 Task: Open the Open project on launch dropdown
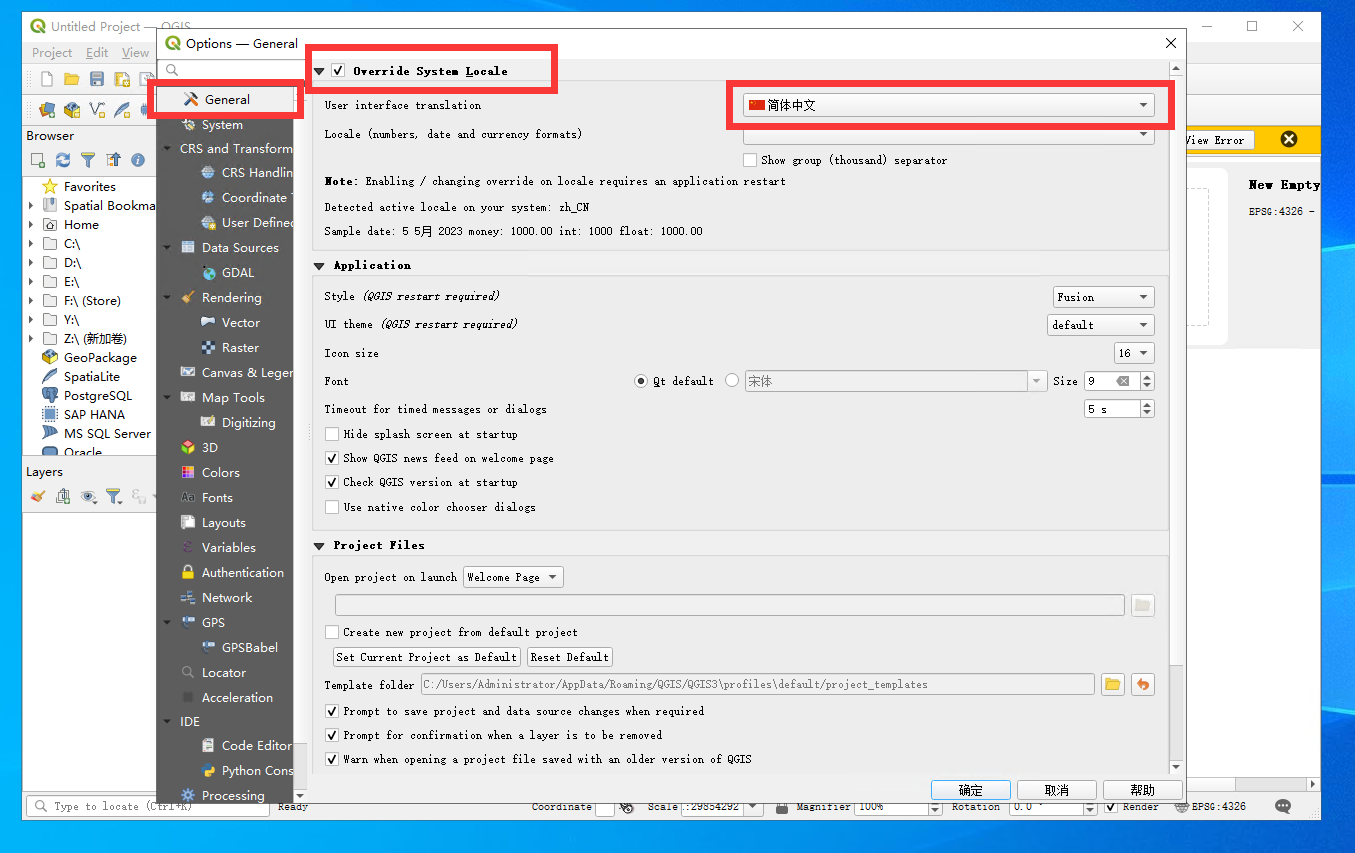coord(513,577)
